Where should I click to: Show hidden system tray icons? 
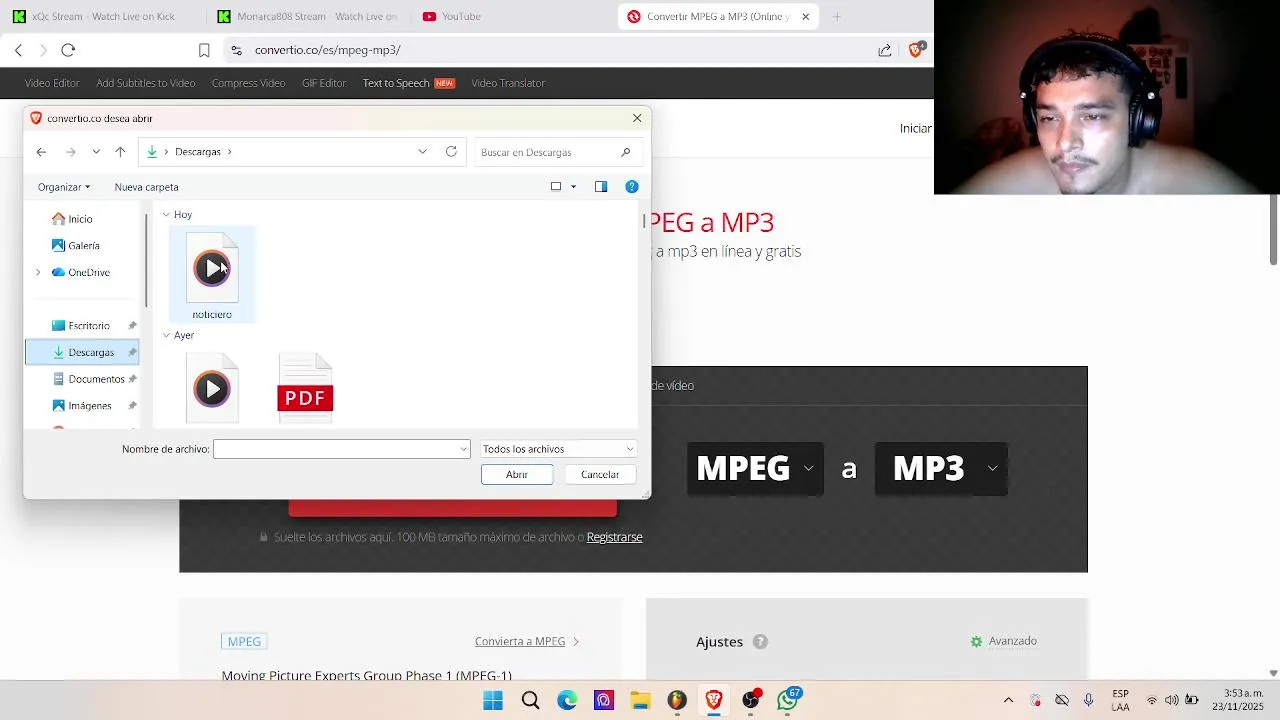(x=1008, y=700)
